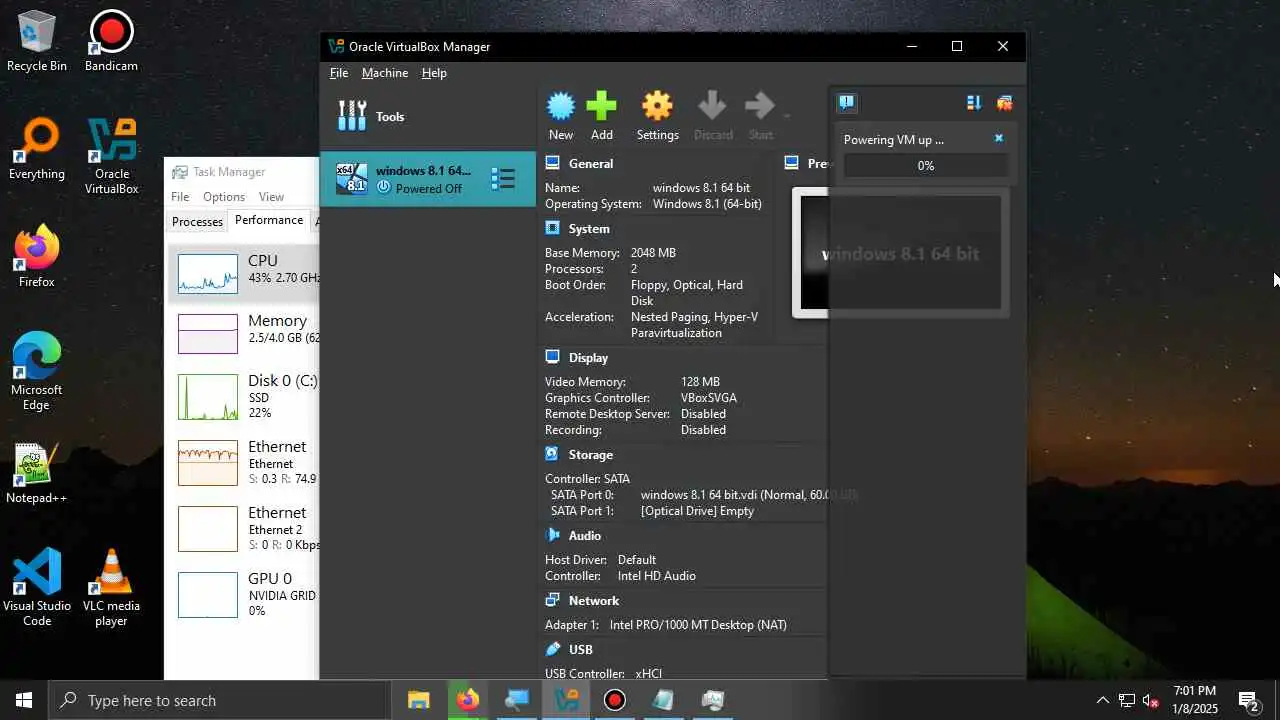The height and width of the screenshot is (720, 1280).
Task: Open the Bandicam desktop shortcut
Action: [x=111, y=41]
